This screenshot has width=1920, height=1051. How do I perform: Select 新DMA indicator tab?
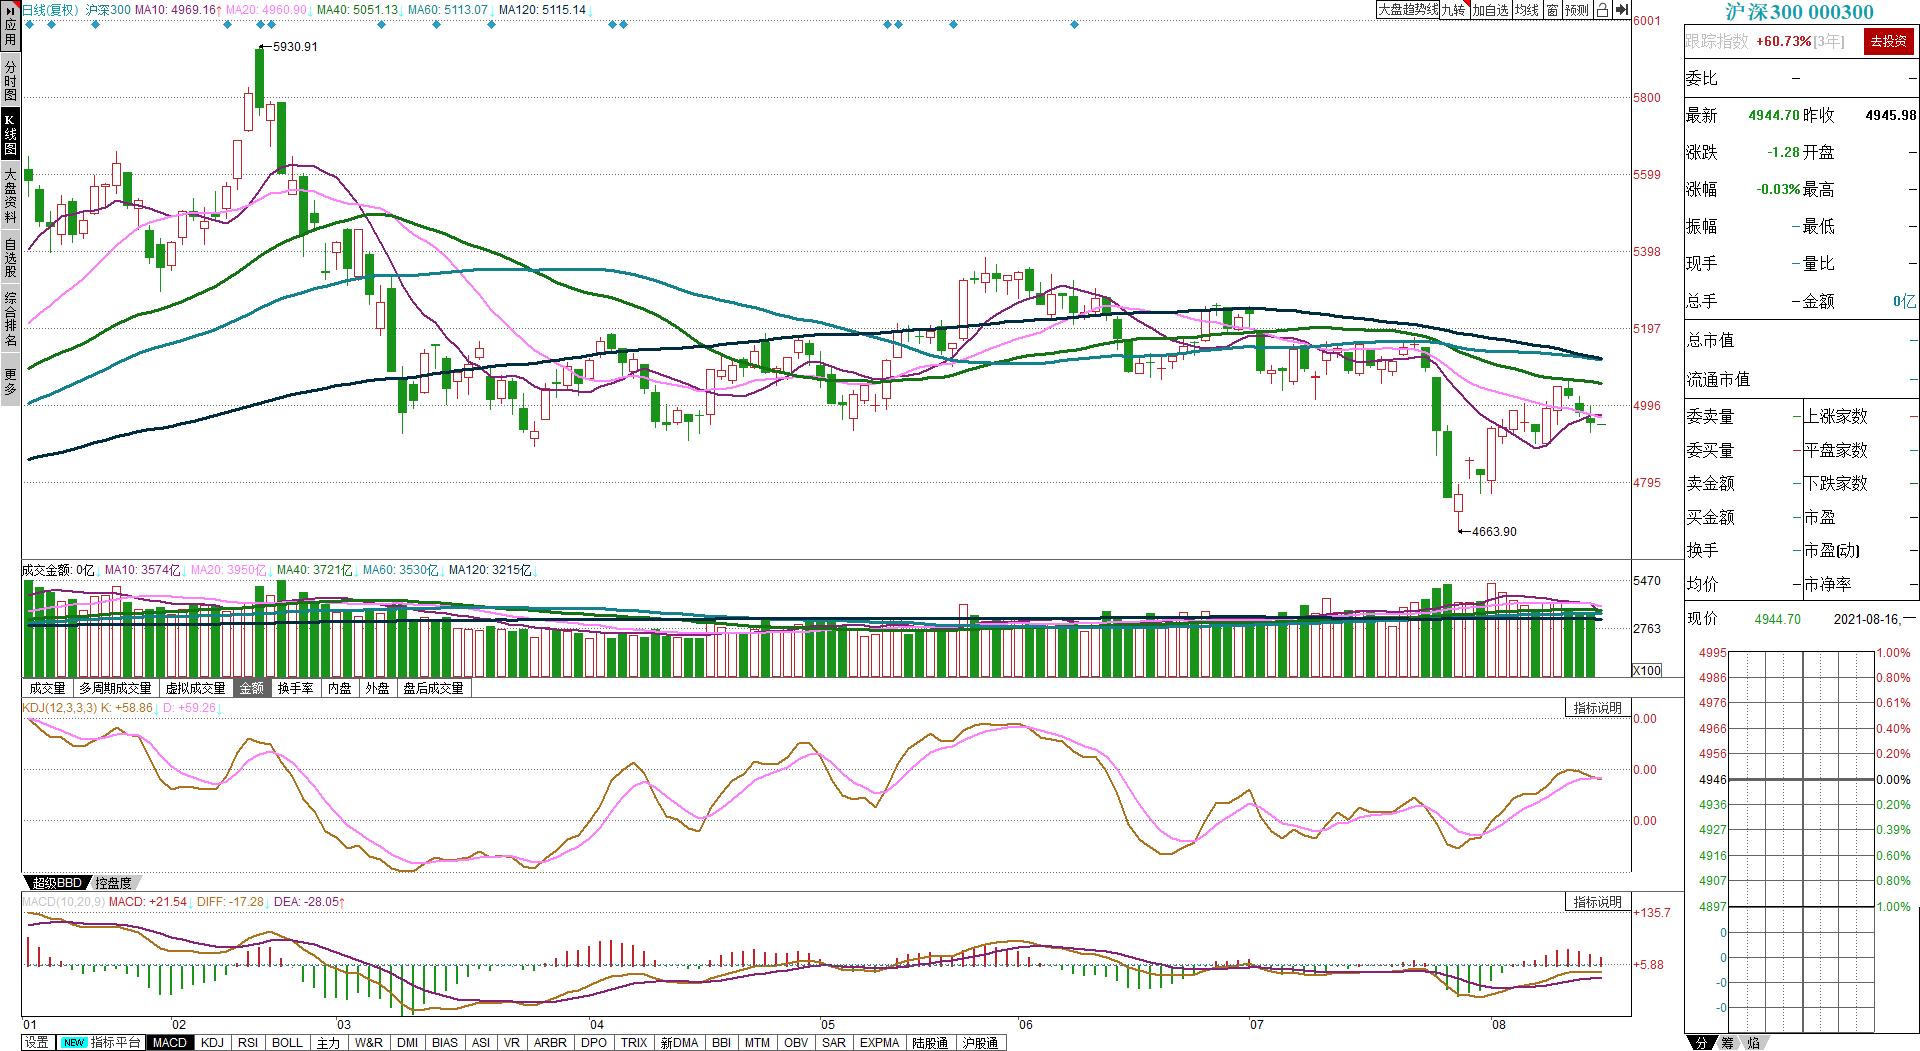(680, 1042)
